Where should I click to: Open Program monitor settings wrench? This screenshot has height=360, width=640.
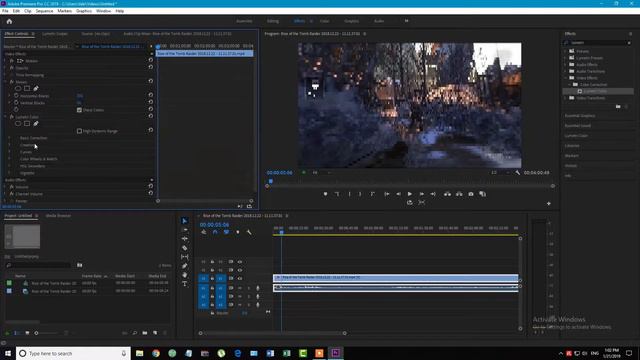518,173
